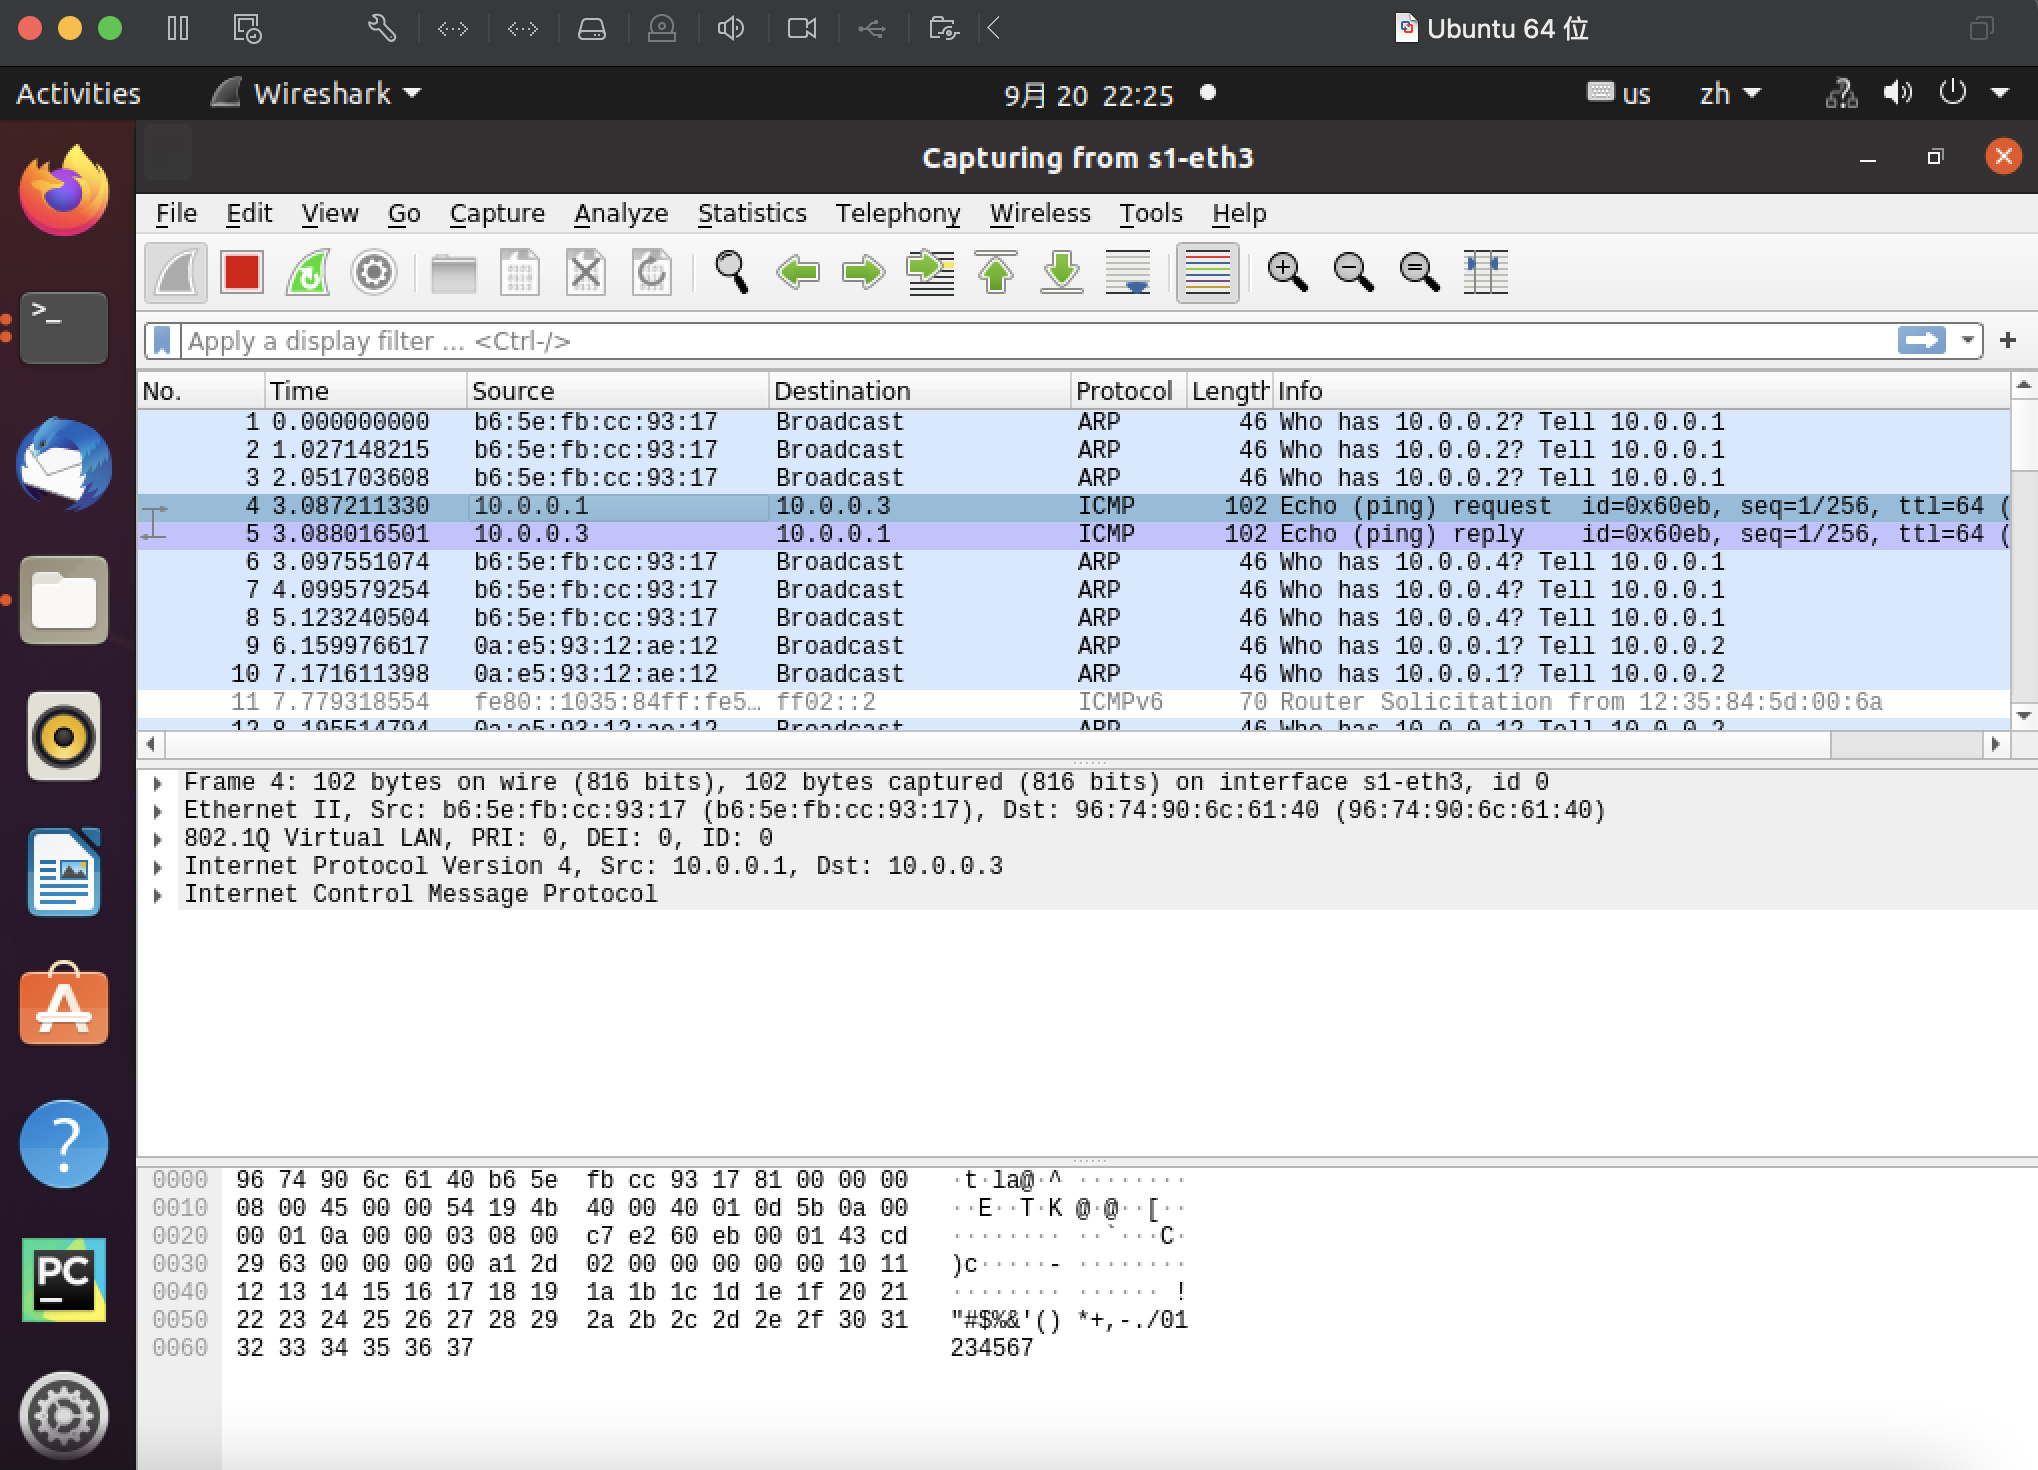This screenshot has width=2038, height=1470.
Task: Go to the last packet
Action: point(1062,272)
